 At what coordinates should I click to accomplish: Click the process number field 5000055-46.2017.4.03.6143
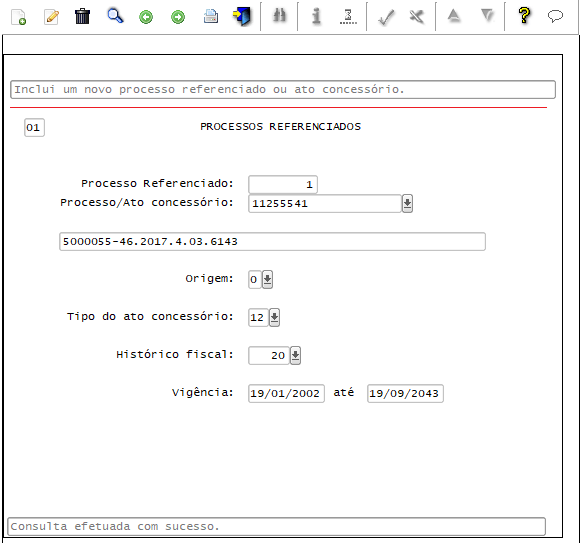pos(272,242)
